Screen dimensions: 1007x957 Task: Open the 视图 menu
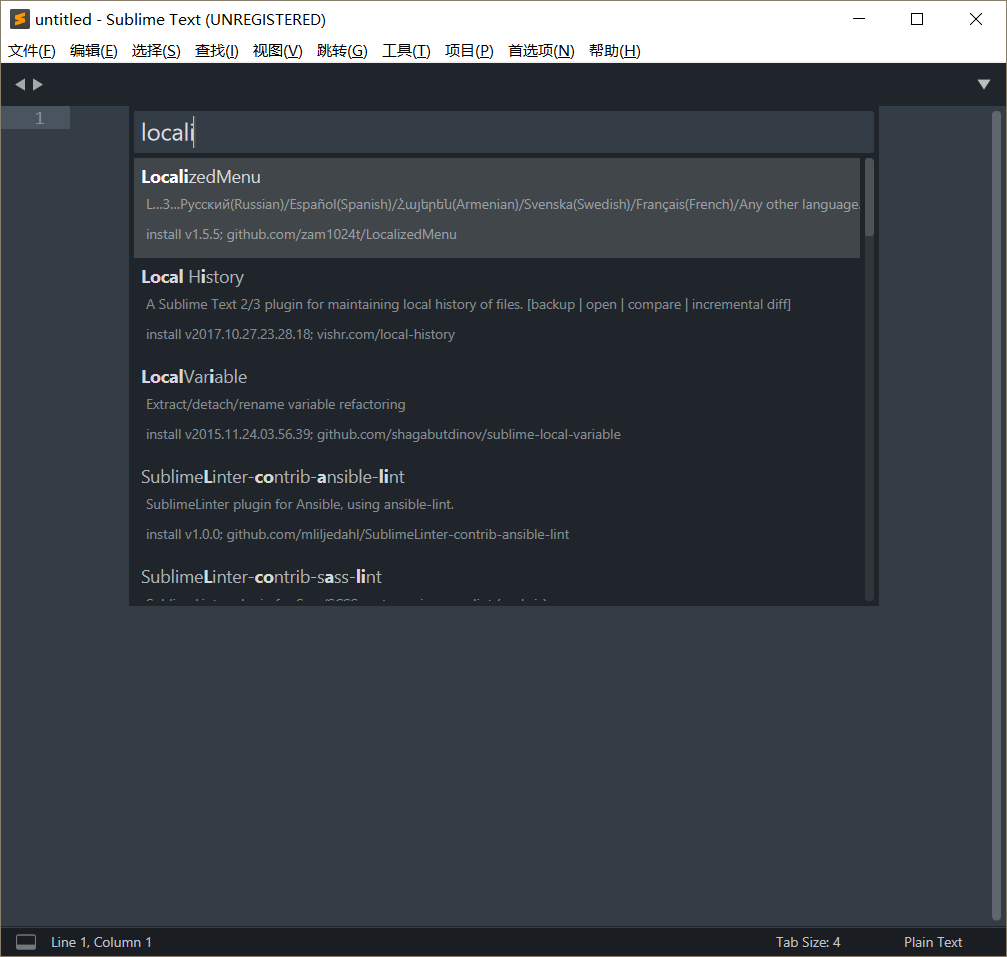[x=277, y=51]
